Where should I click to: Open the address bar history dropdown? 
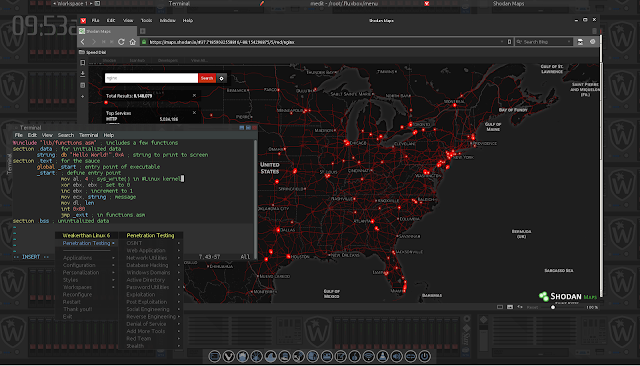[x=502, y=42]
